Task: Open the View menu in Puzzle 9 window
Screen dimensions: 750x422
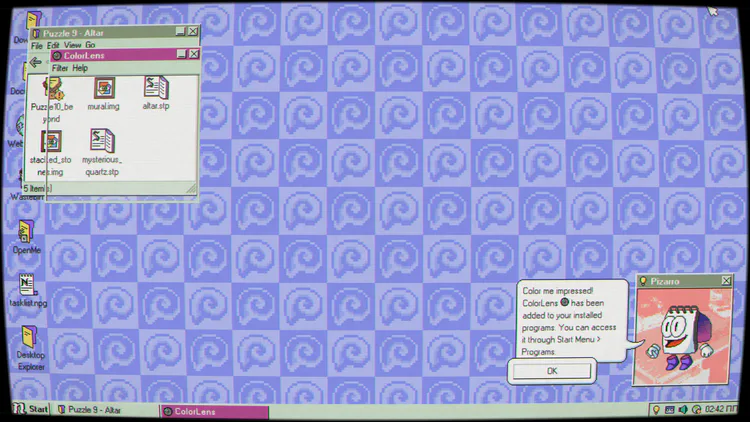Action: tap(73, 45)
